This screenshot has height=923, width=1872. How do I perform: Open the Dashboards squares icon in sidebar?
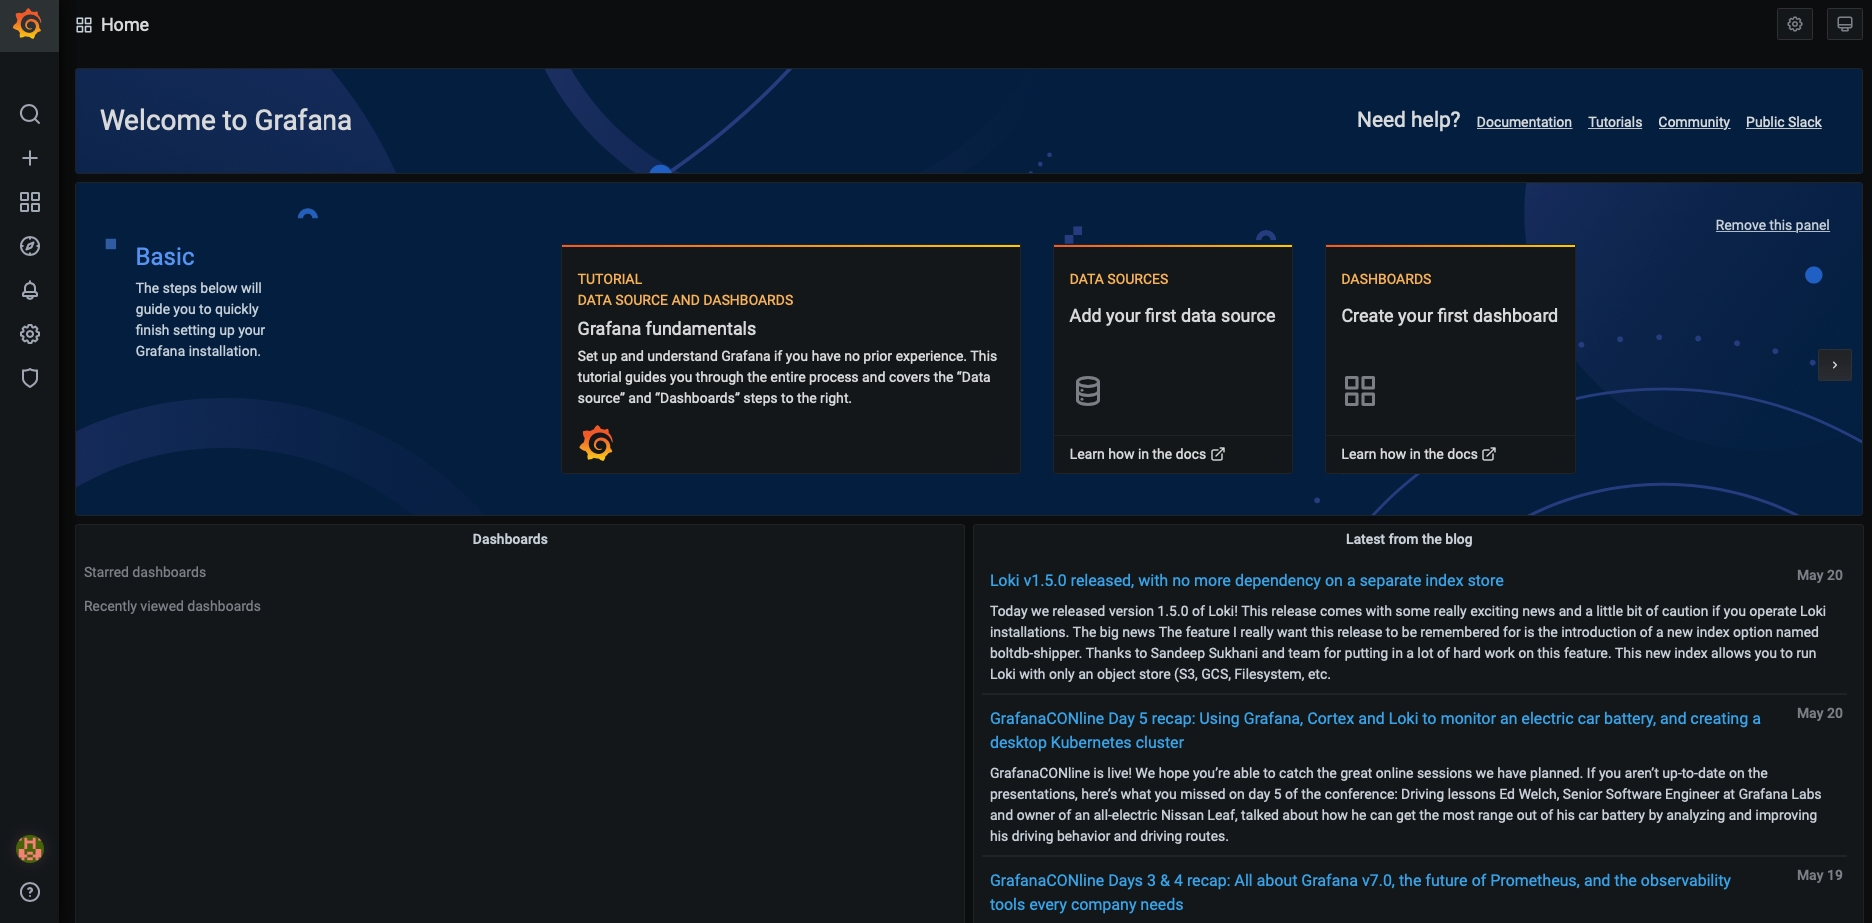30,202
